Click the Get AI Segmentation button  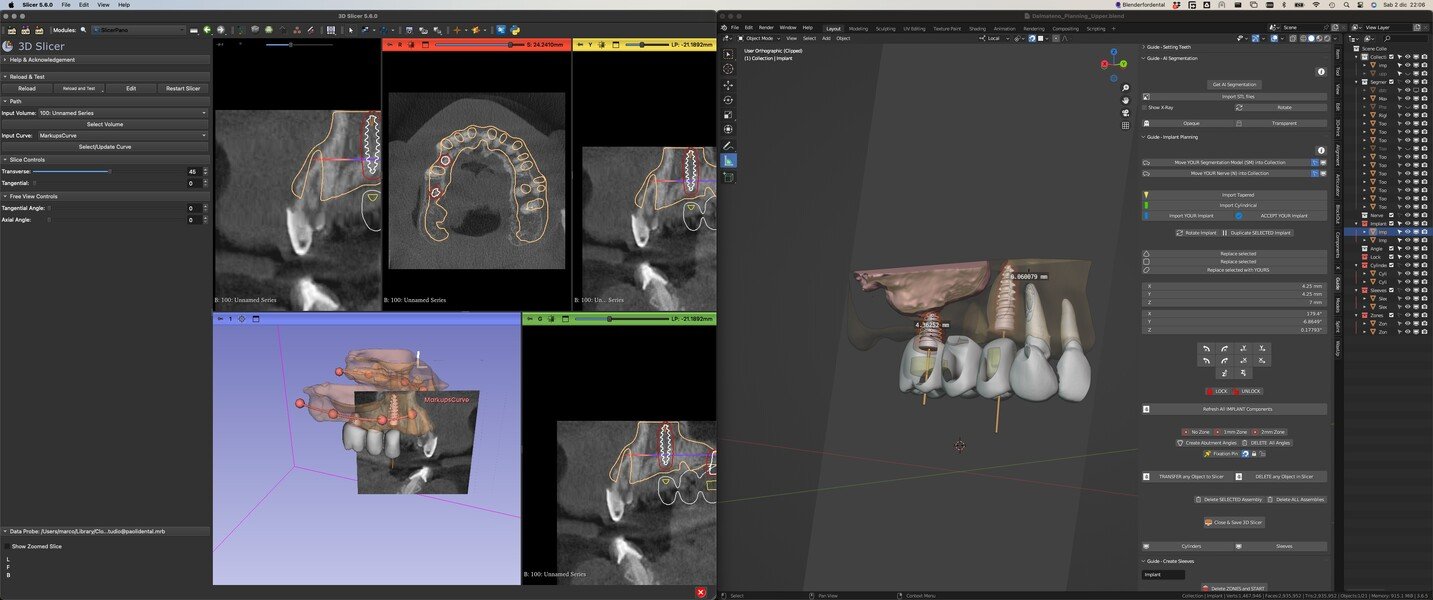[1234, 84]
